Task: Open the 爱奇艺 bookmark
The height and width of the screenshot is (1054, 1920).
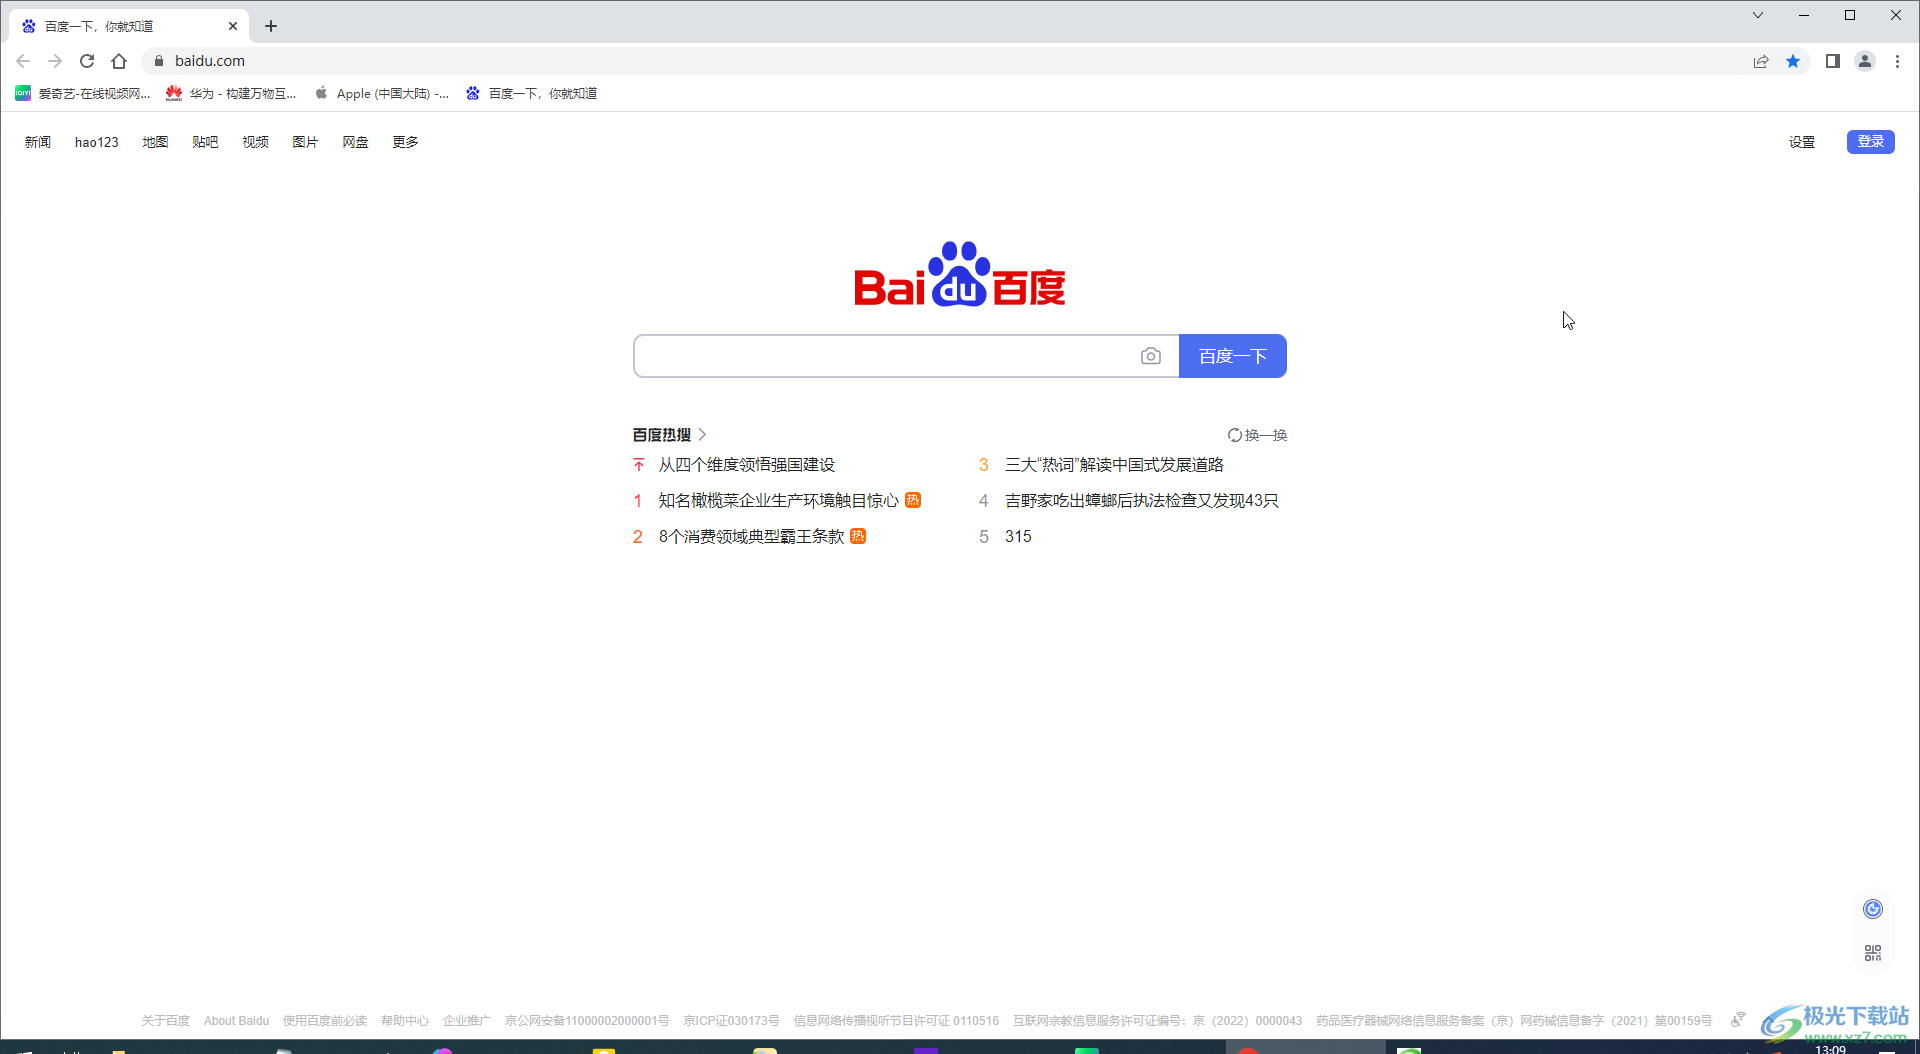Action: point(83,93)
